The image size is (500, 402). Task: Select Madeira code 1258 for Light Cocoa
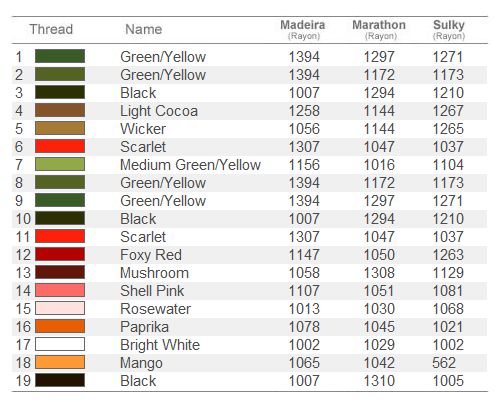pyautogui.click(x=304, y=111)
